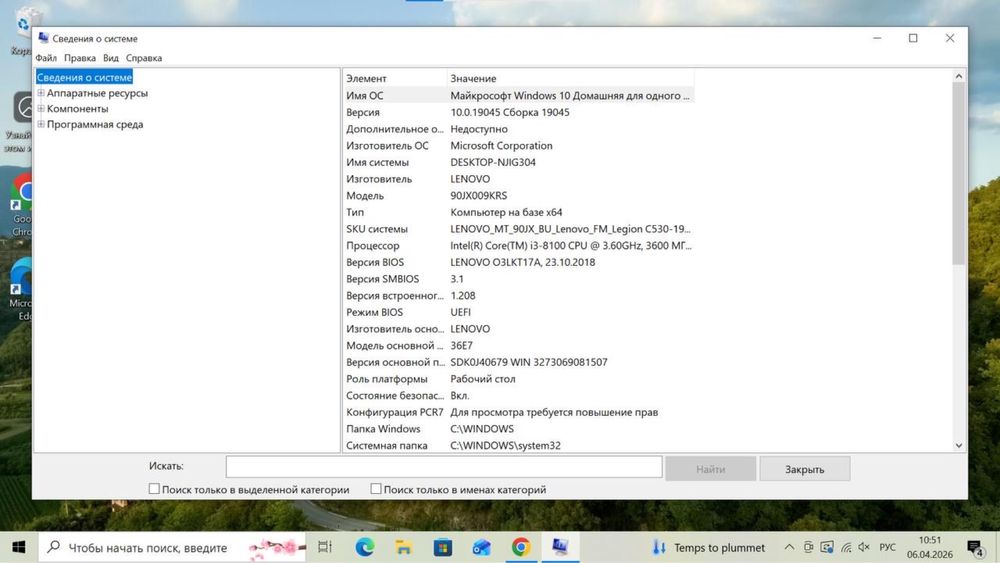Viewport: 1000px width, 563px height.
Task: Switch the РУС input language indicator
Action: click(887, 547)
